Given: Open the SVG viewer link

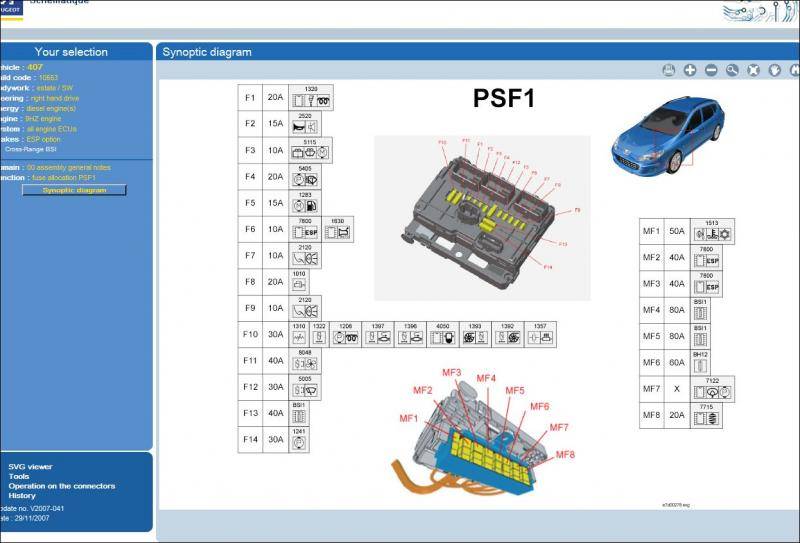Looking at the screenshot, I should 30,466.
